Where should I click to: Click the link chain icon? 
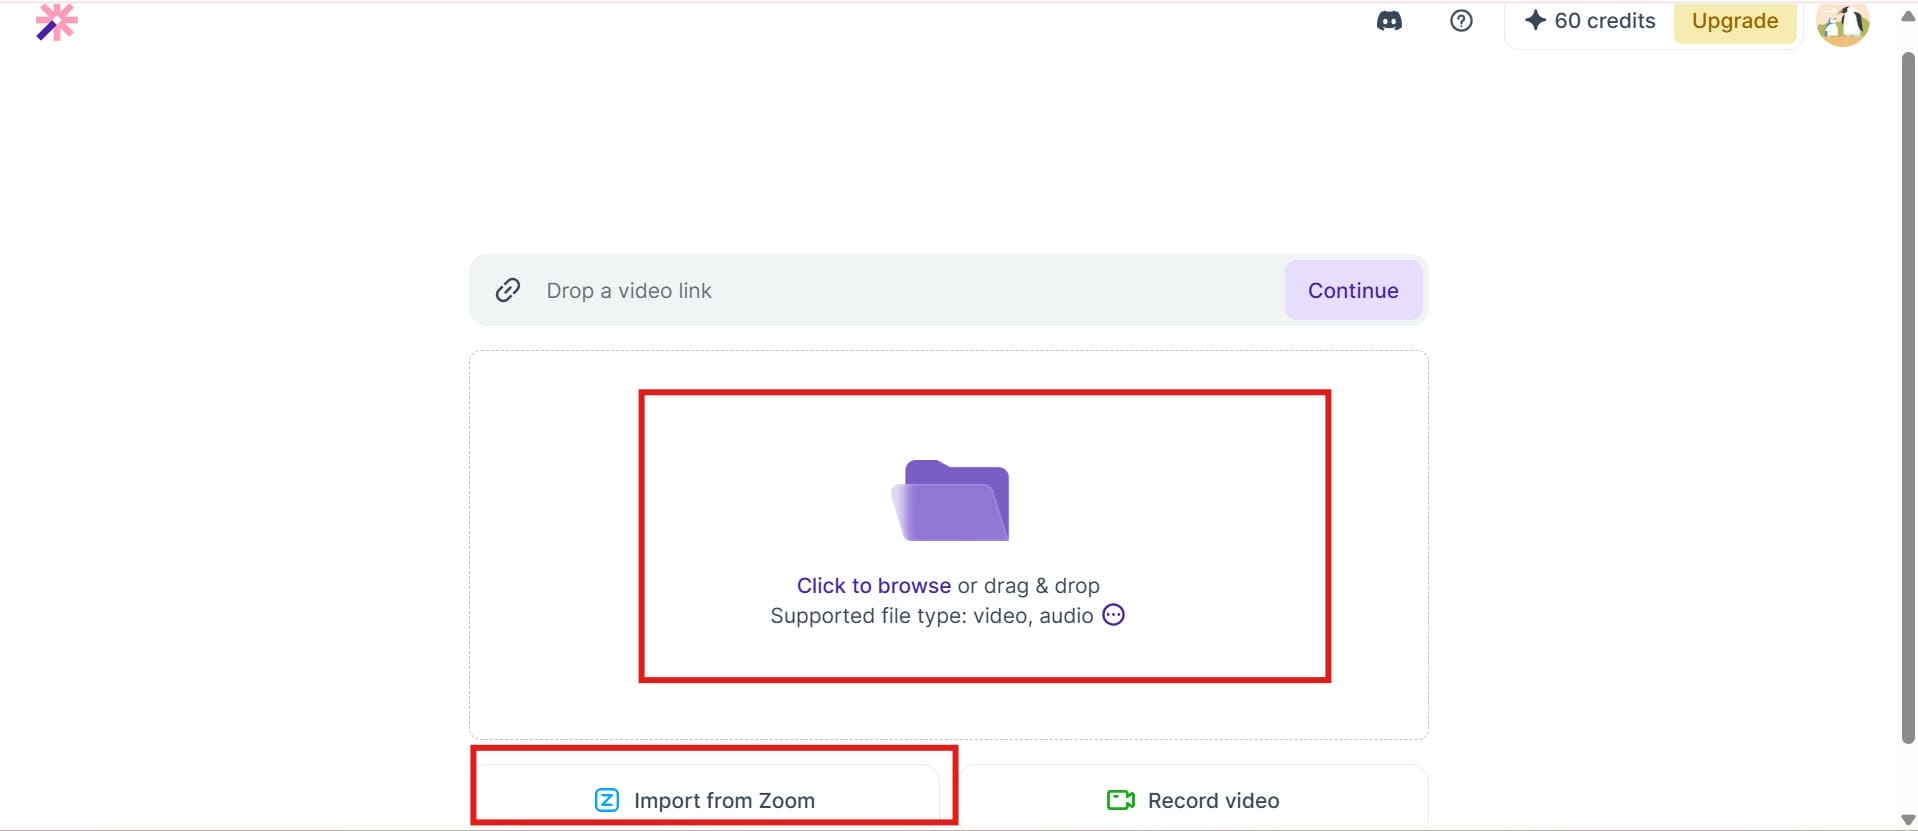coord(508,290)
